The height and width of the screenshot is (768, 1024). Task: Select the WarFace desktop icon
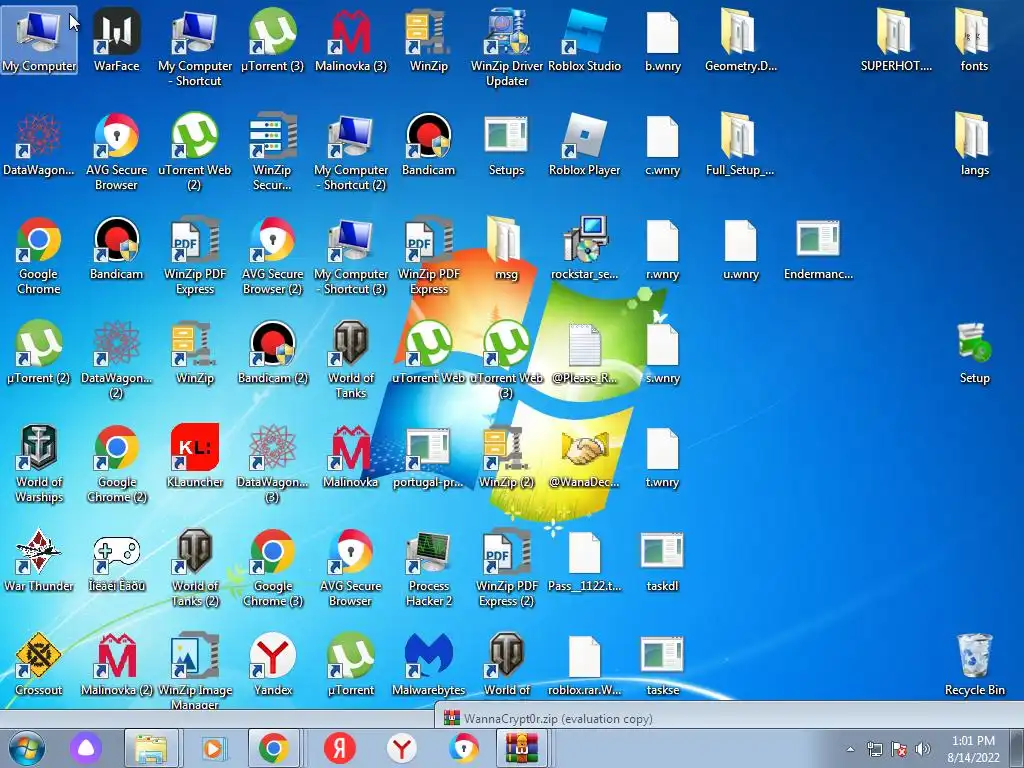(x=116, y=39)
